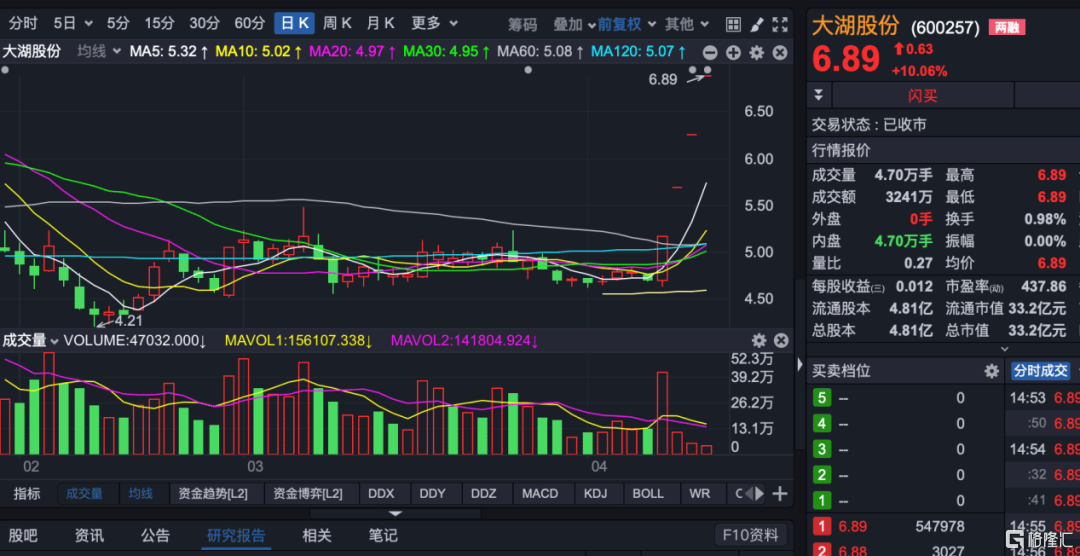Enable the 资金博弈[L2] indicator
1080x556 pixels.
pyautogui.click(x=307, y=493)
